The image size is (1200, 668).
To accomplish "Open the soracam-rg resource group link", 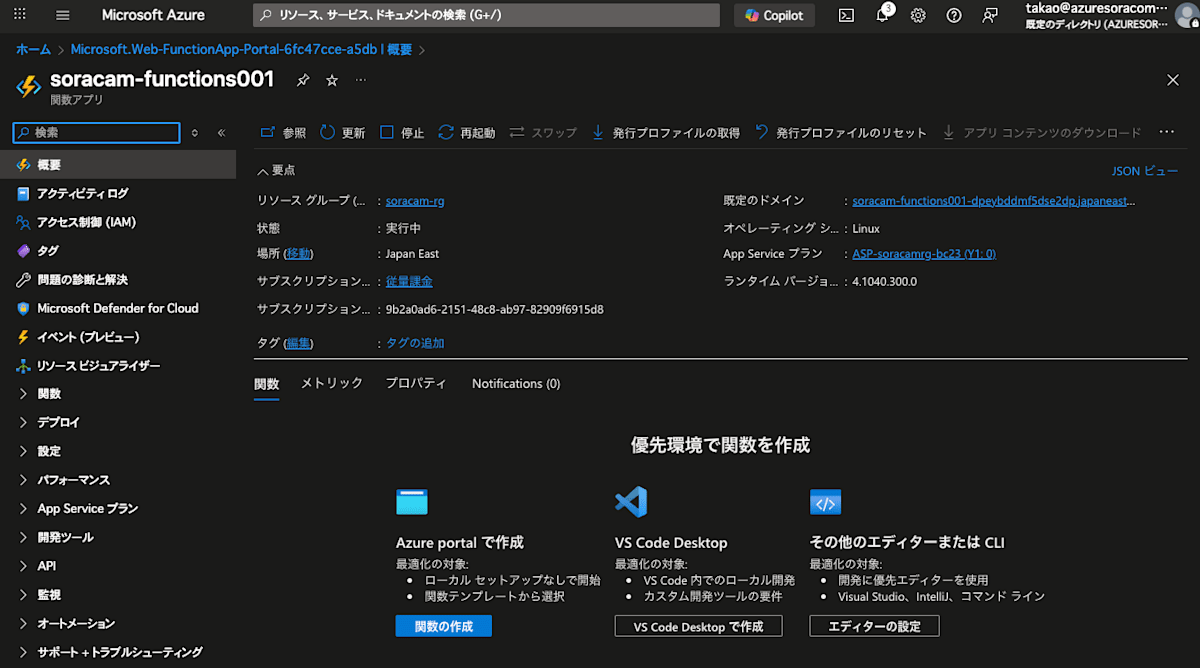I will pyautogui.click(x=415, y=201).
